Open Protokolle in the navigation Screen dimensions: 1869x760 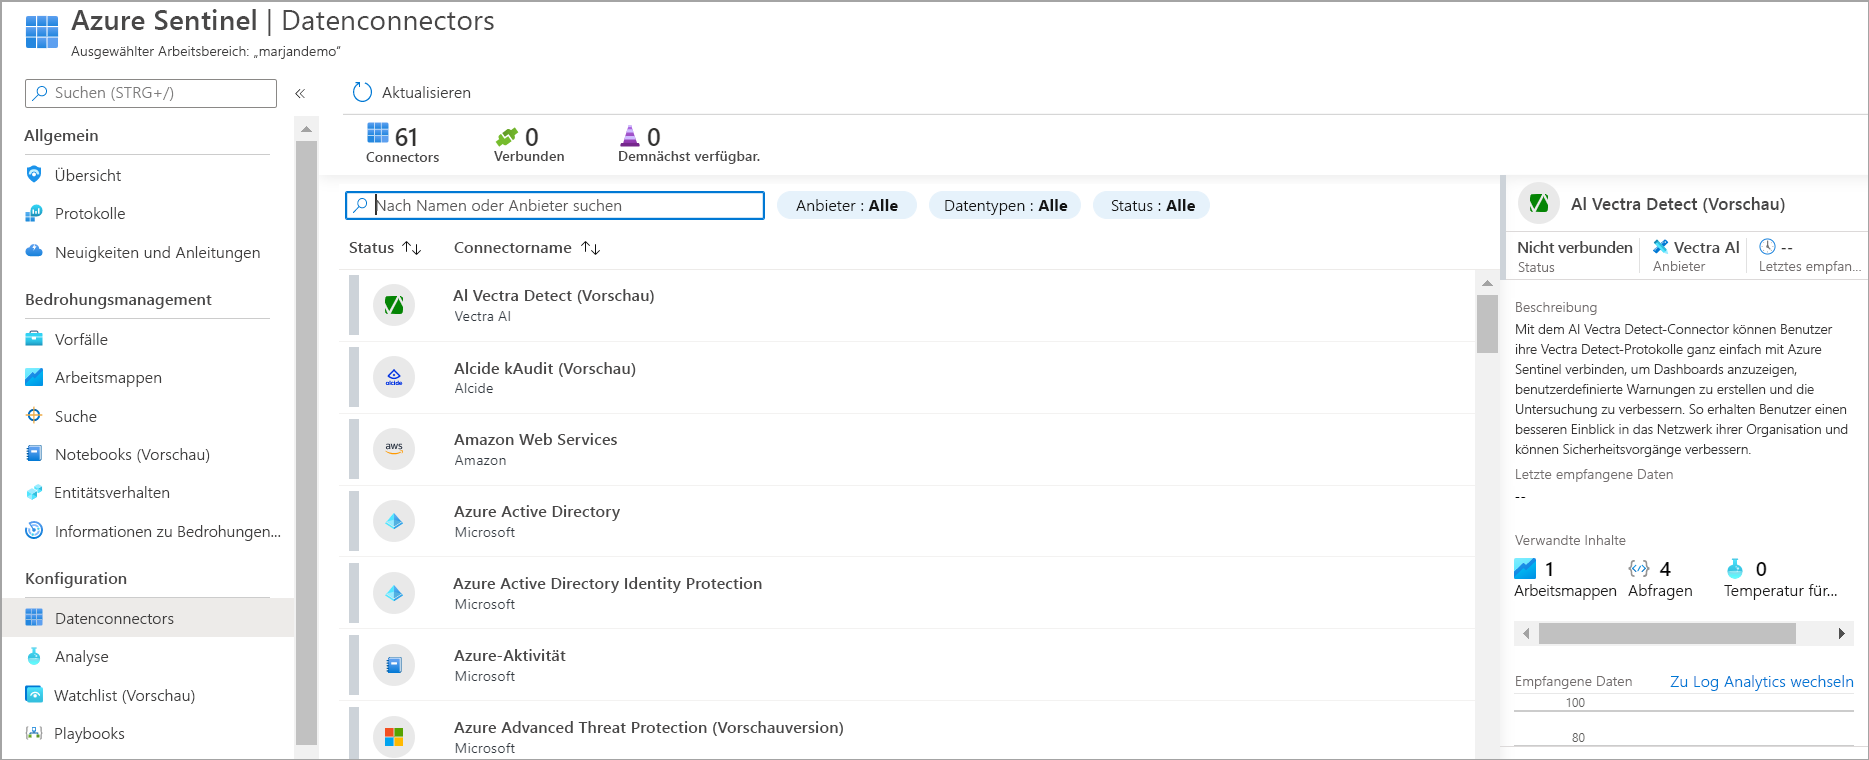point(90,213)
